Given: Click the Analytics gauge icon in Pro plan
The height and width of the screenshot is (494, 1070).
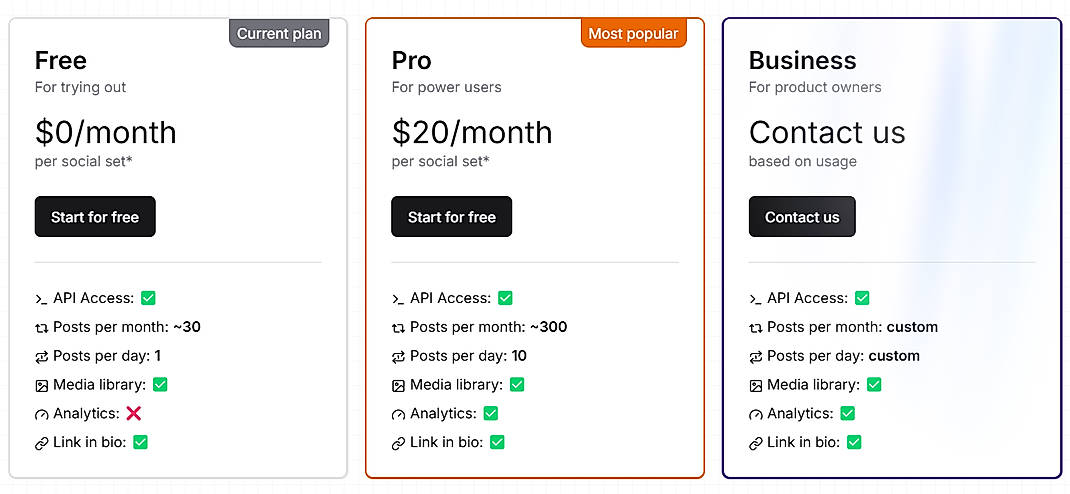Looking at the screenshot, I should [x=398, y=414].
